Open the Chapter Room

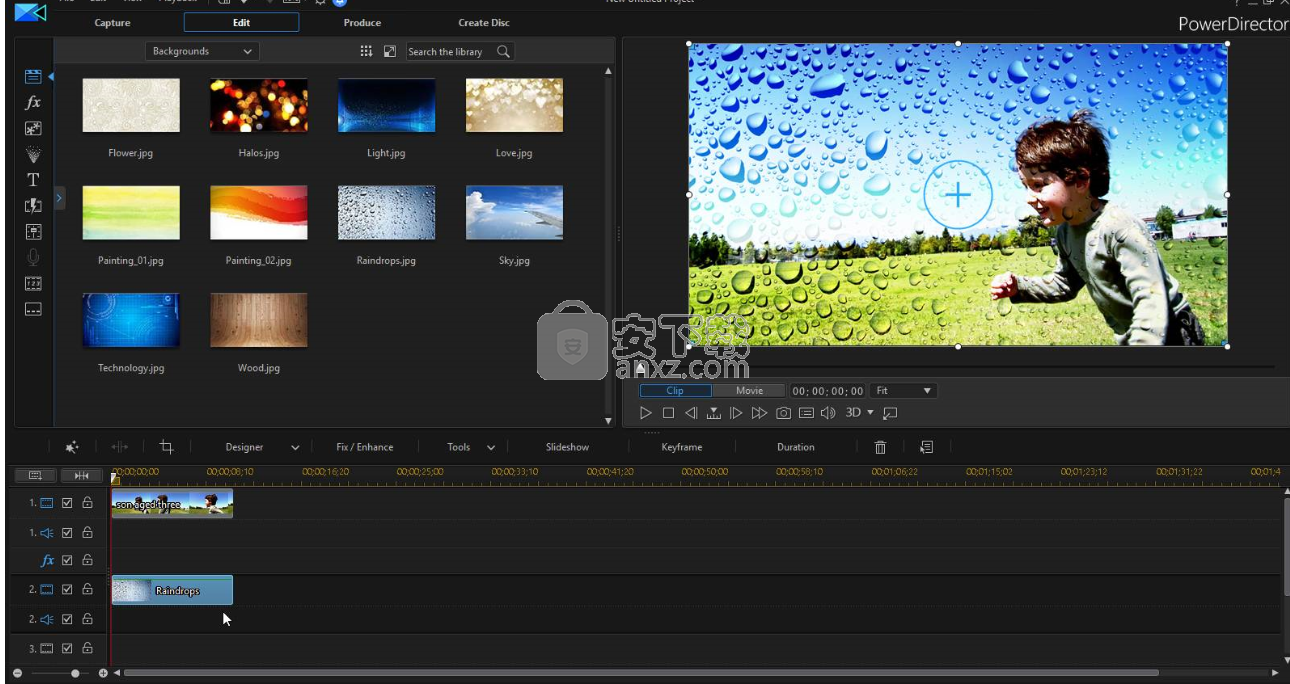pos(33,284)
